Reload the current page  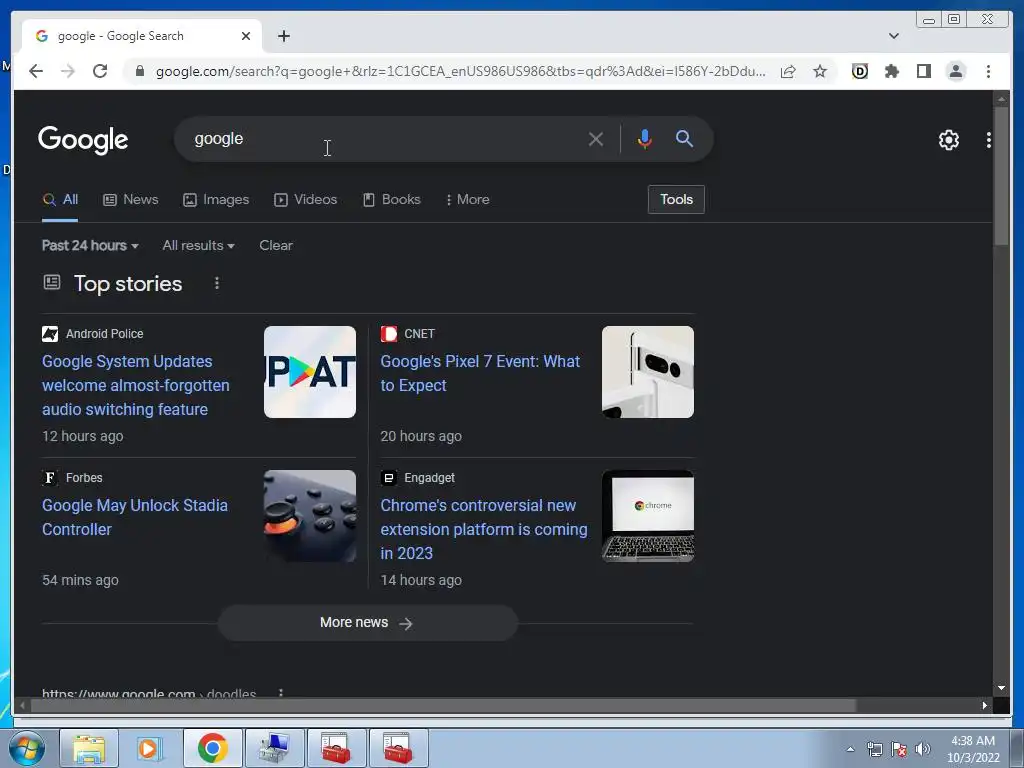tap(100, 71)
